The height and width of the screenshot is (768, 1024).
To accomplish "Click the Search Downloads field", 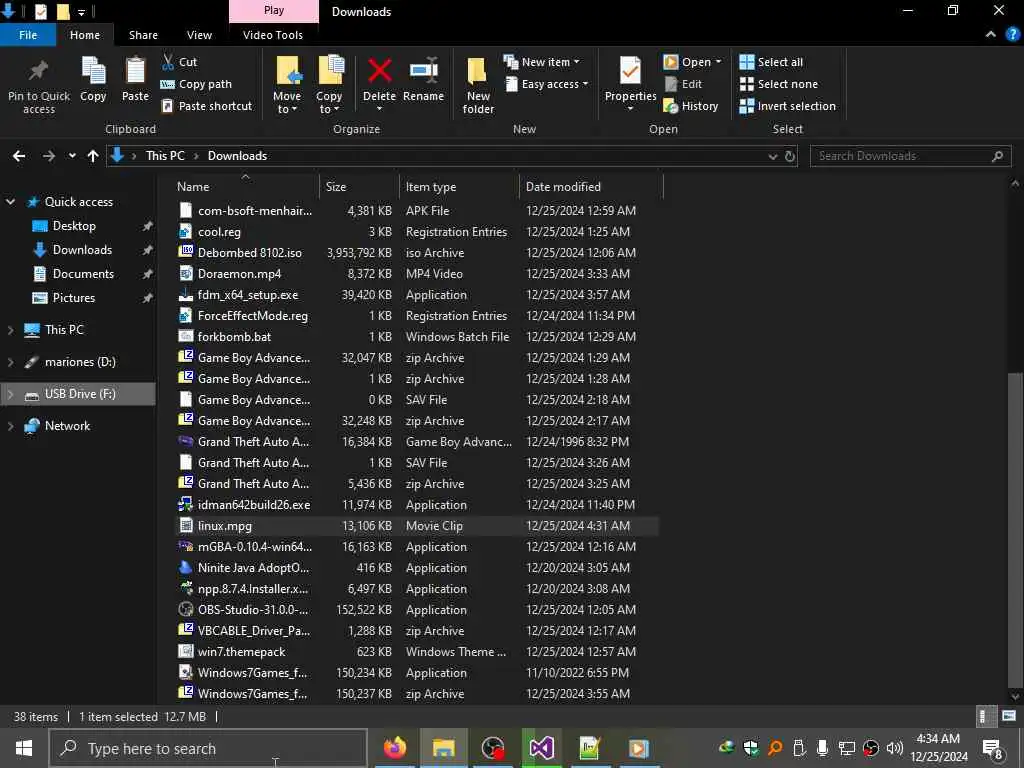I will pyautogui.click(x=910, y=156).
